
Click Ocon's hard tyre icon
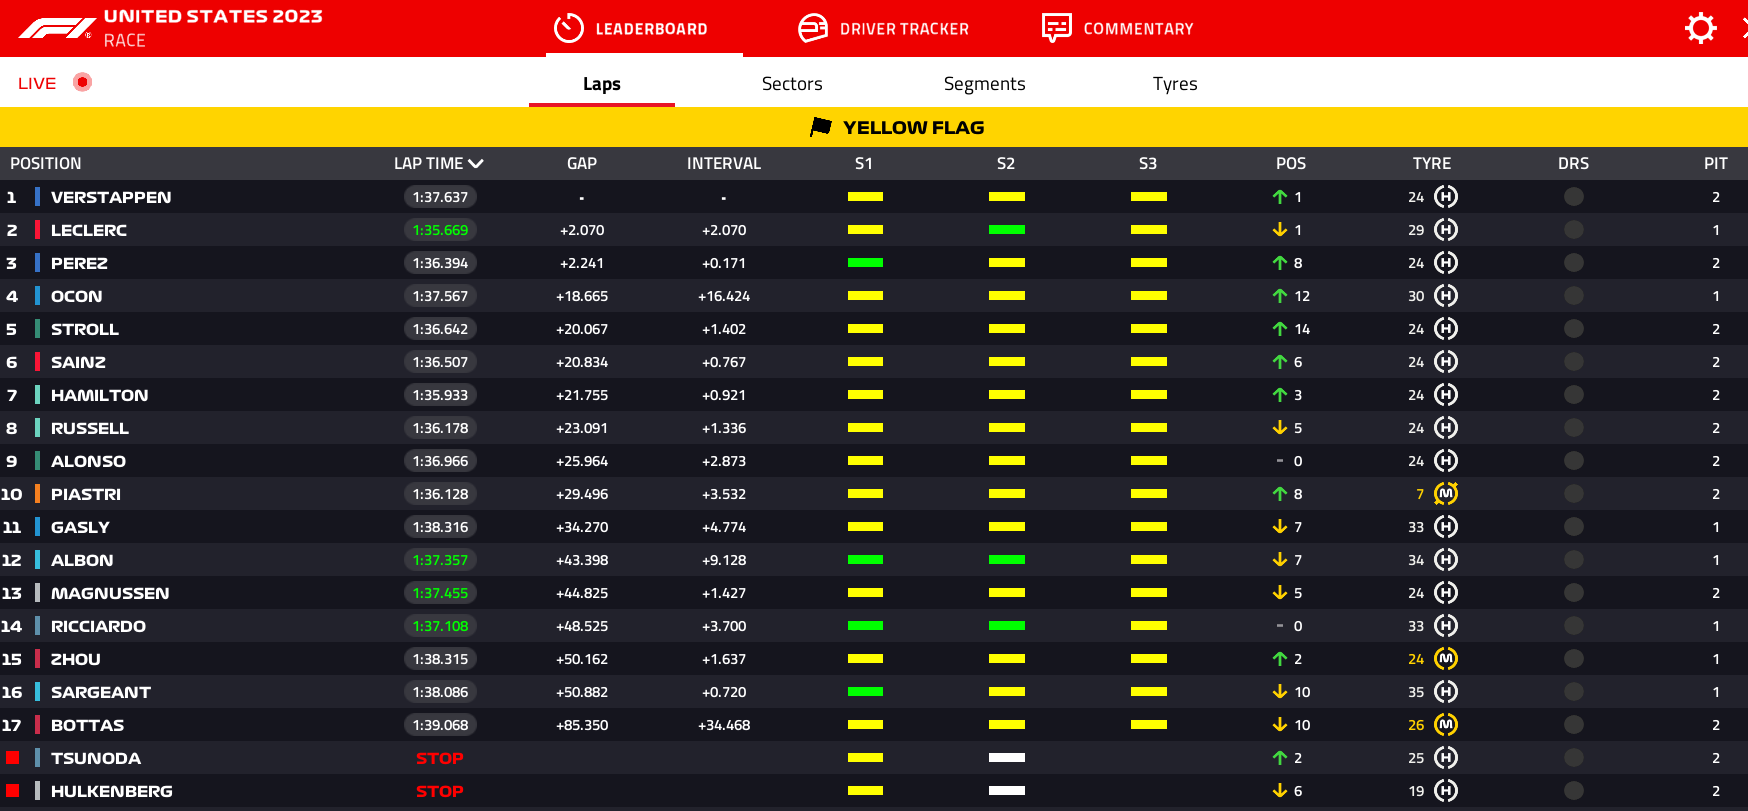click(x=1446, y=296)
